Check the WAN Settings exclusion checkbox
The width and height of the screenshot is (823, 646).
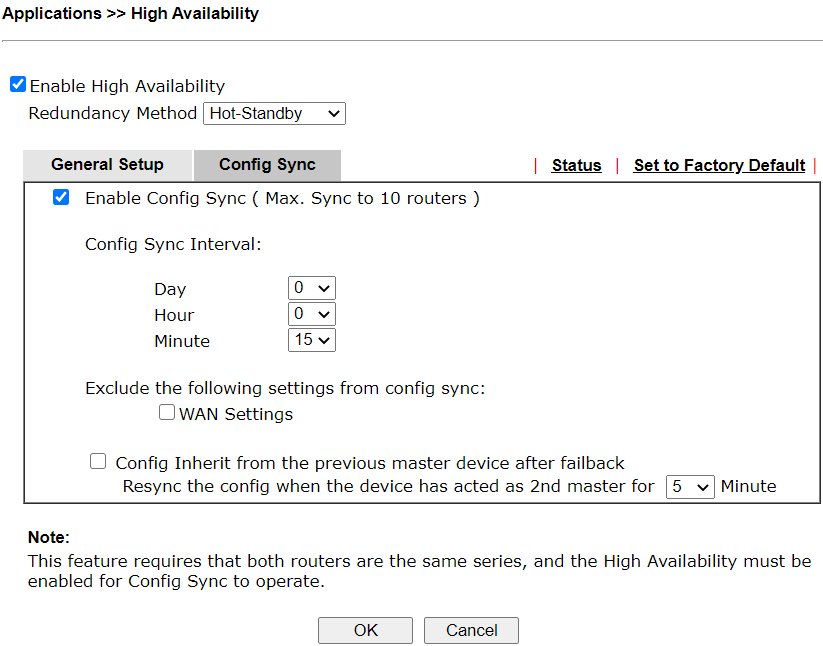click(166, 412)
